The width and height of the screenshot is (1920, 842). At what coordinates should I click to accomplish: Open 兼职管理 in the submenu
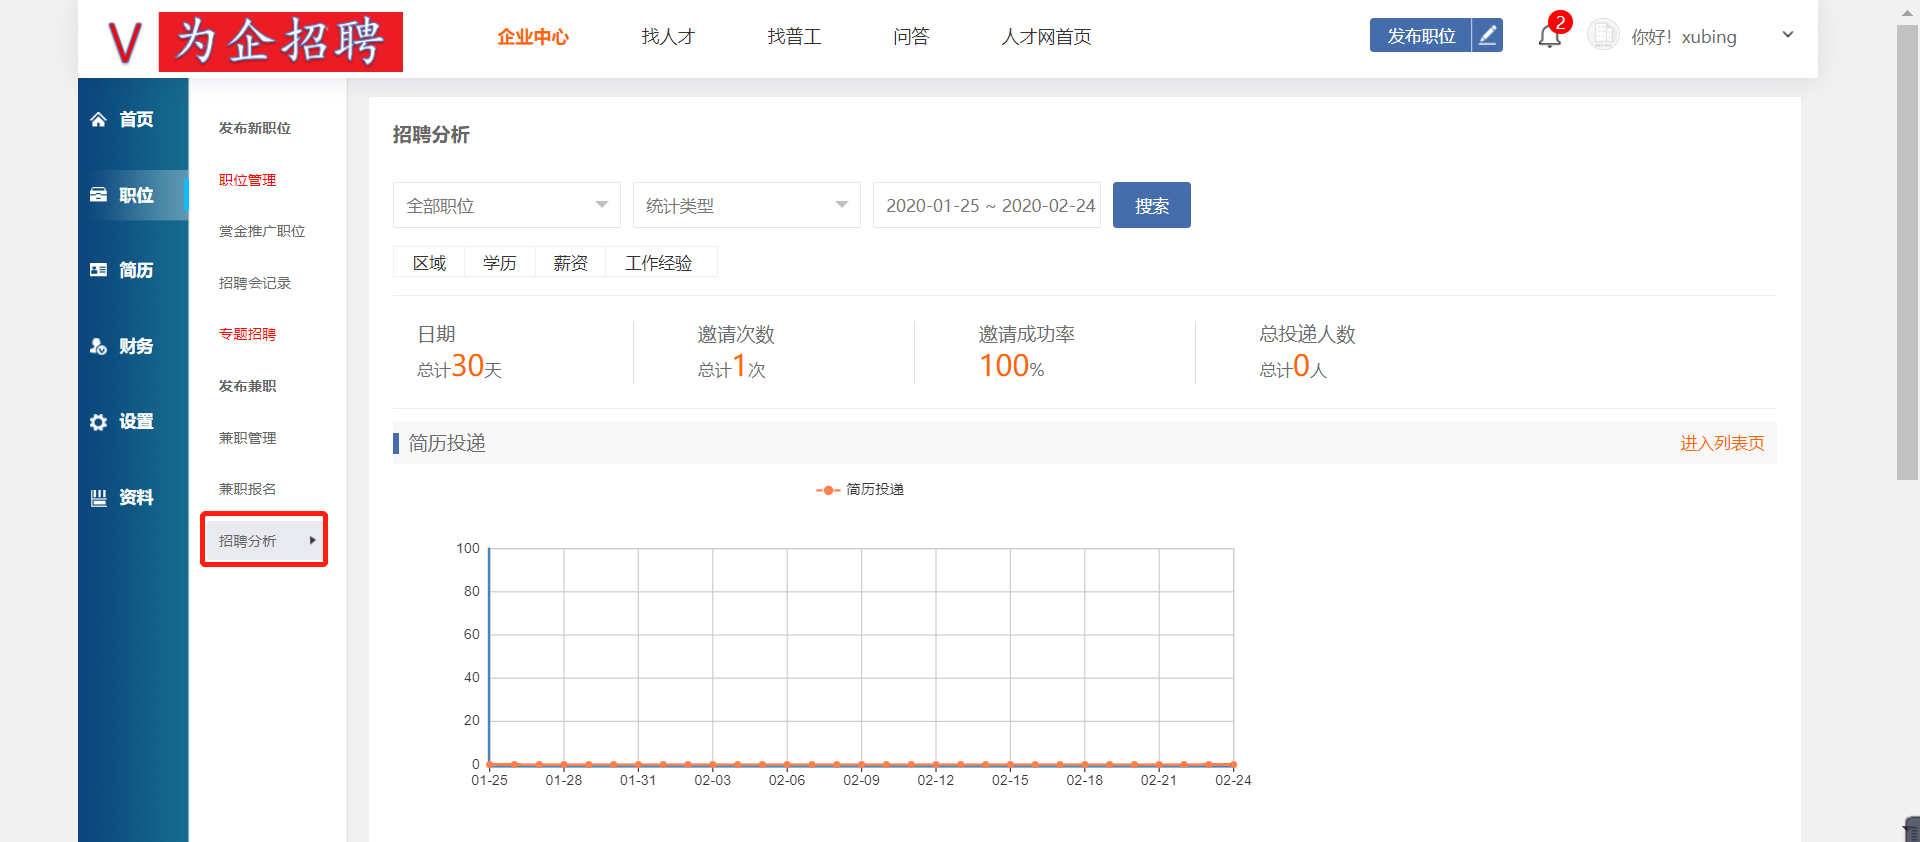tap(247, 438)
